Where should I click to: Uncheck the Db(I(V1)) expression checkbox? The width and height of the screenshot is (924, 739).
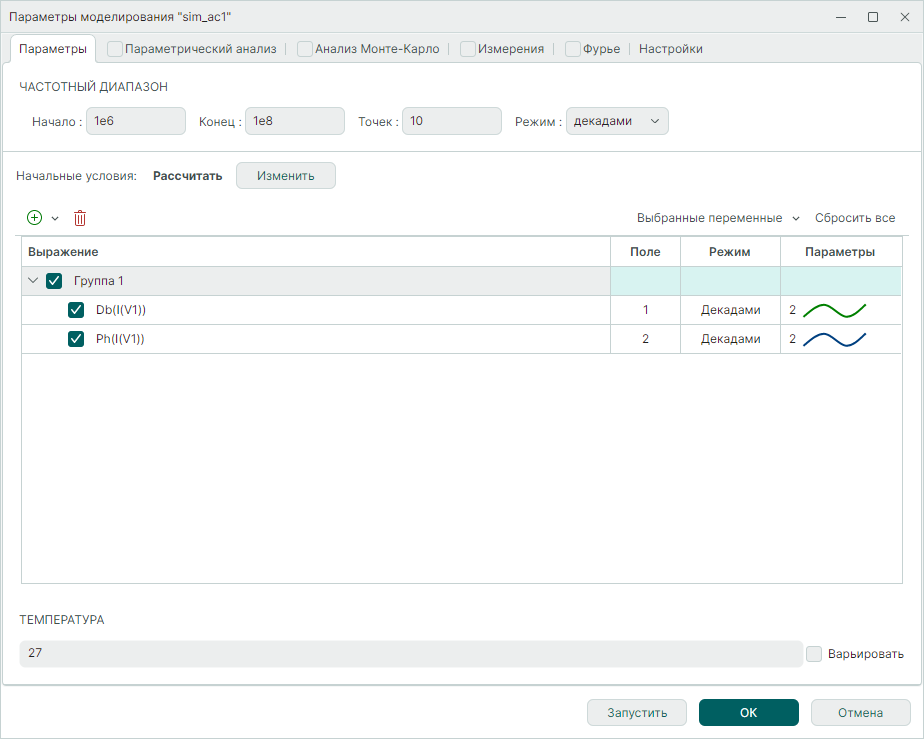(76, 310)
